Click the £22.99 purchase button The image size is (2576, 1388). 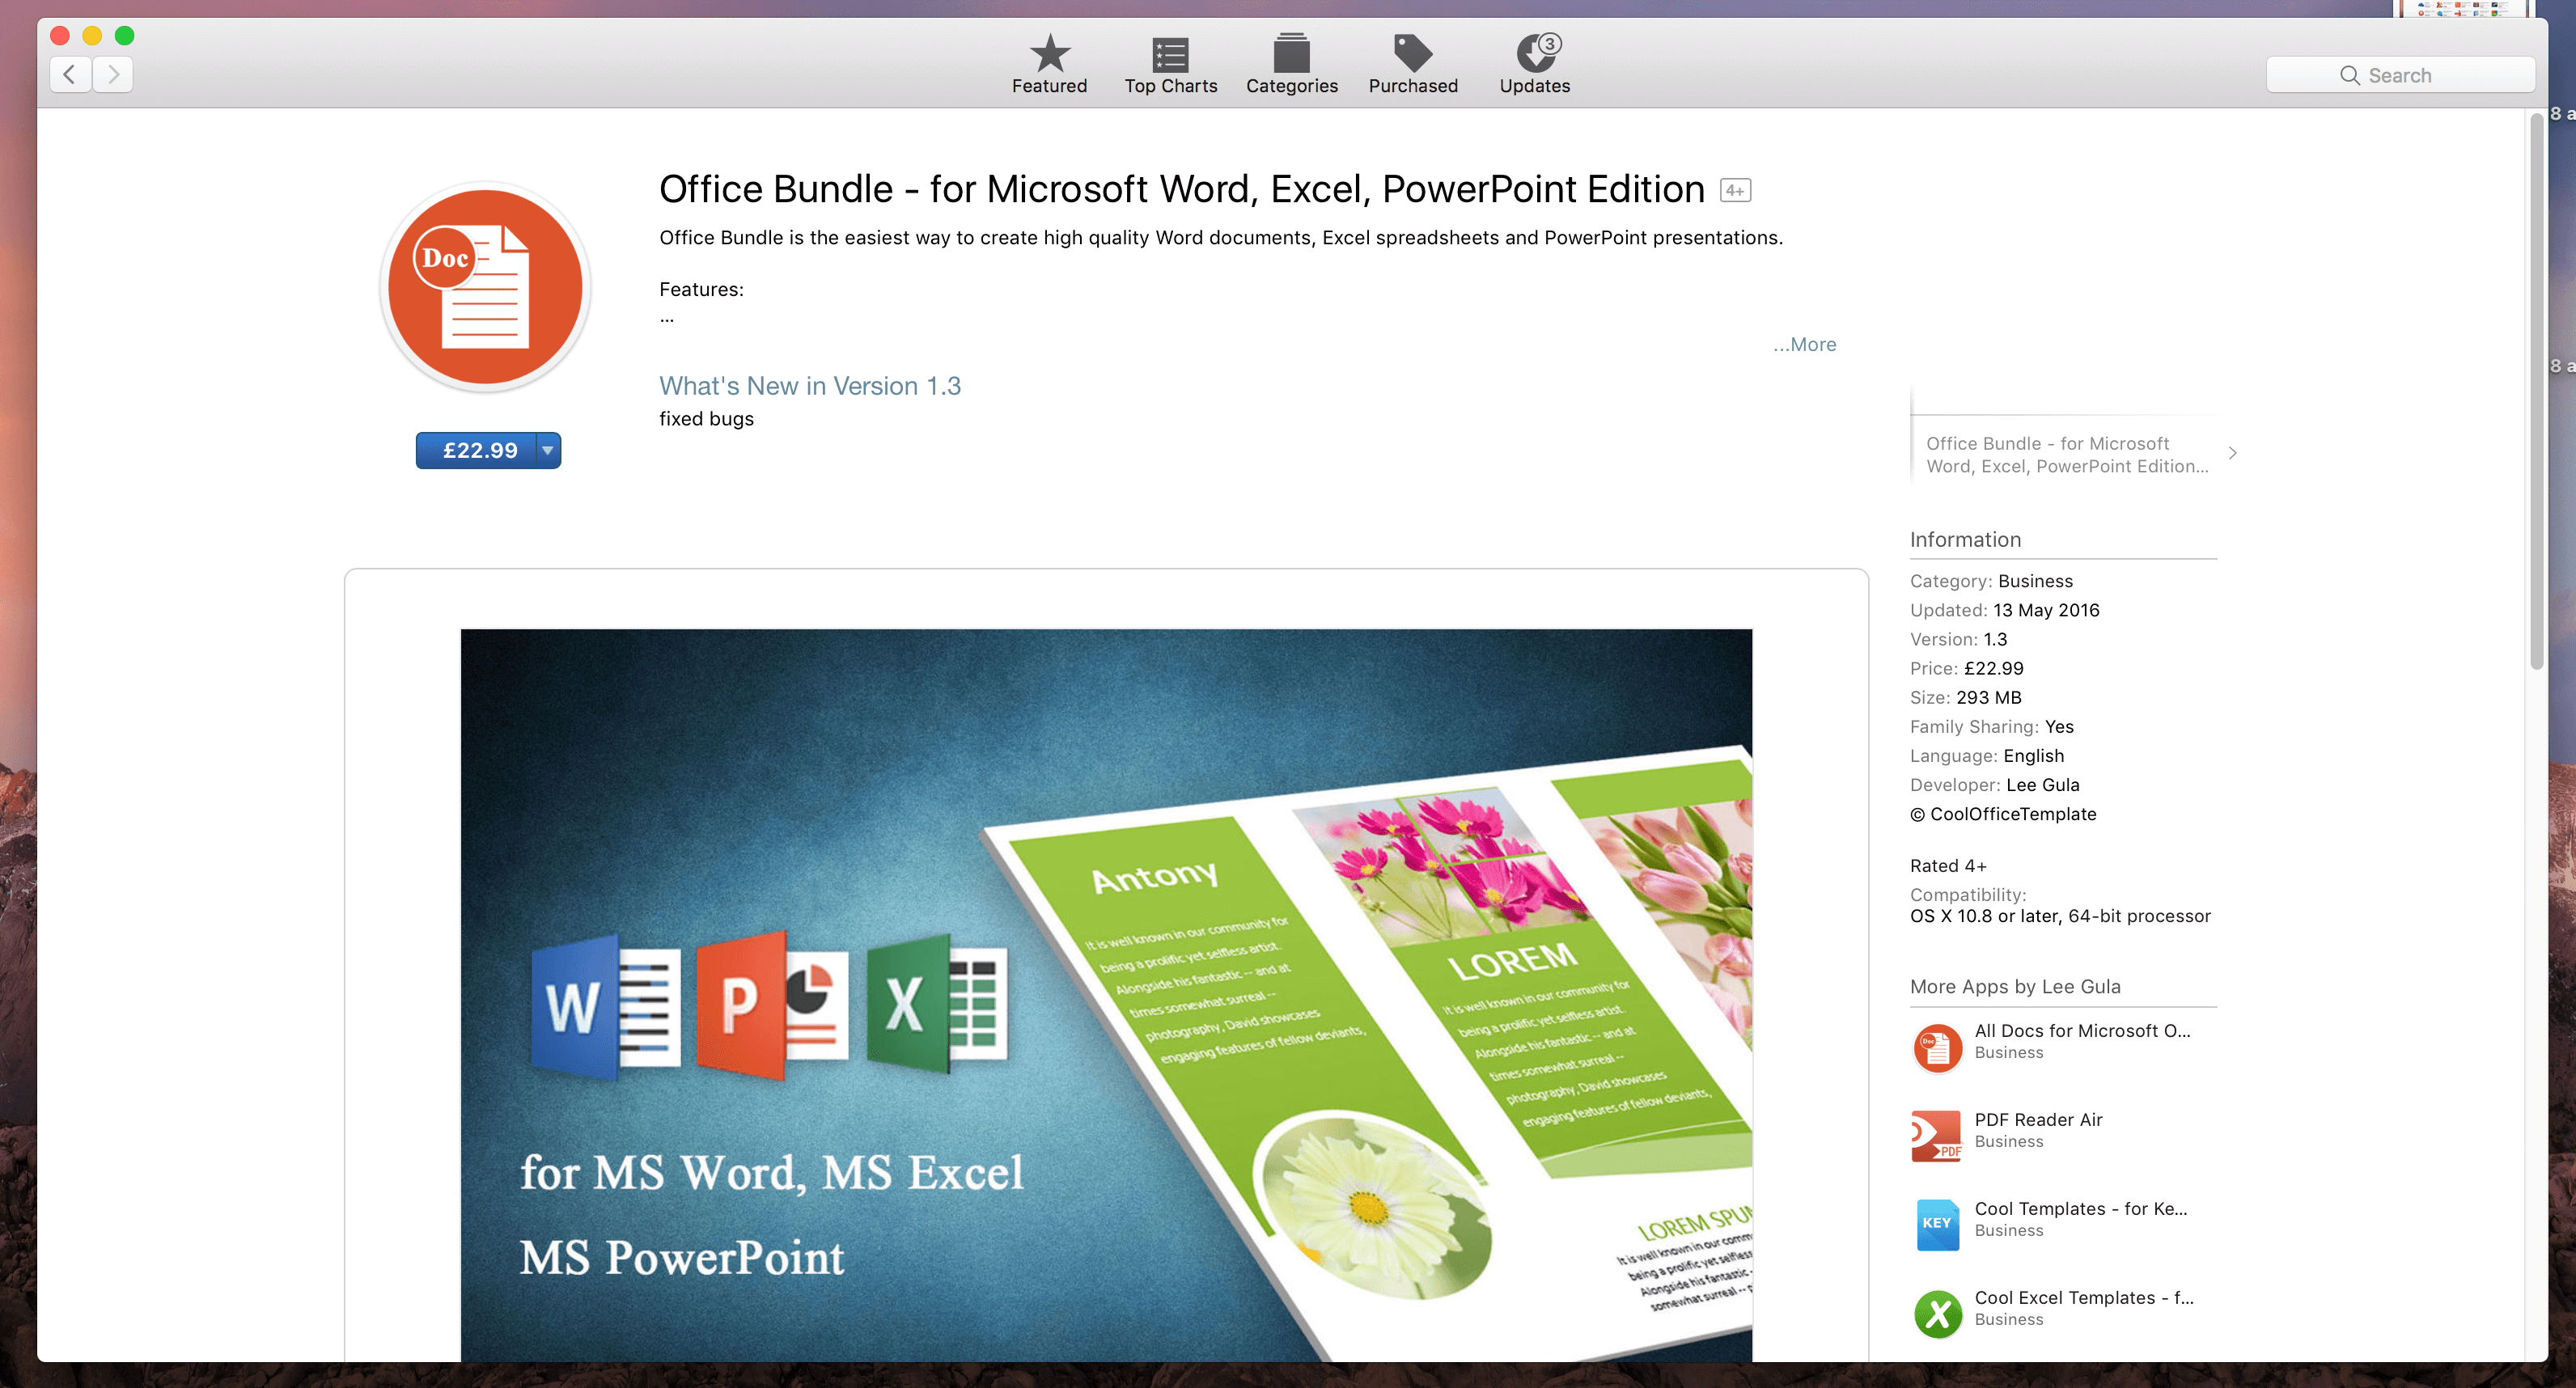479,450
